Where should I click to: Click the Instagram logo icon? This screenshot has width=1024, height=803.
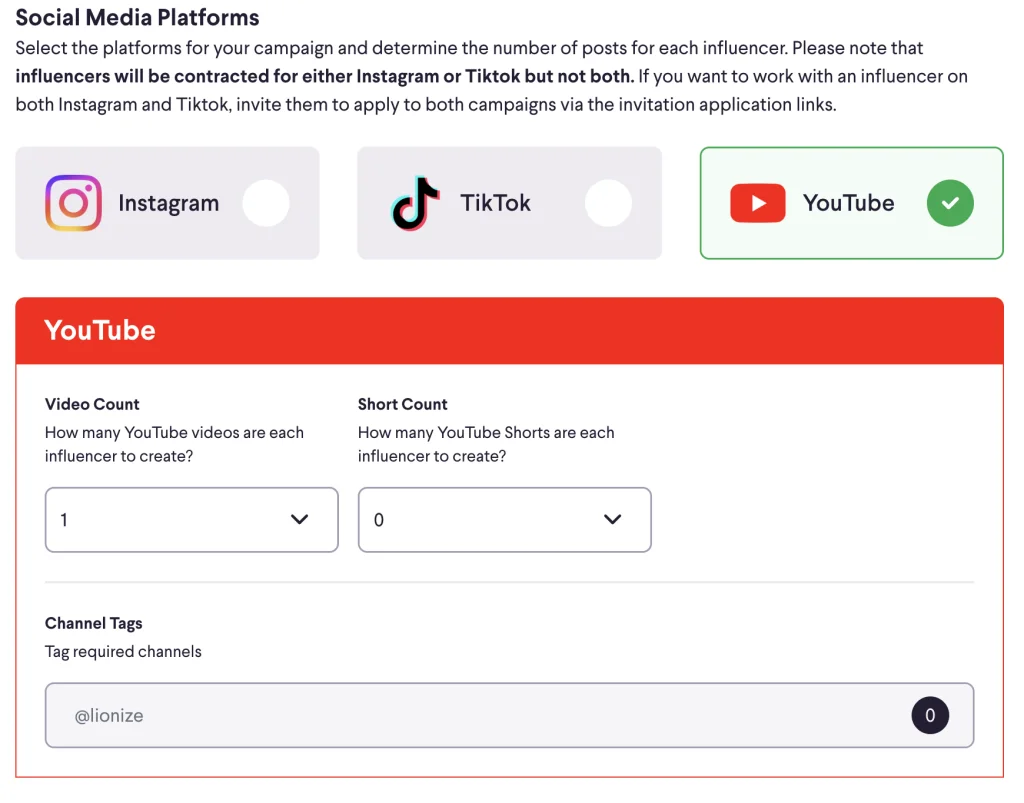73,203
